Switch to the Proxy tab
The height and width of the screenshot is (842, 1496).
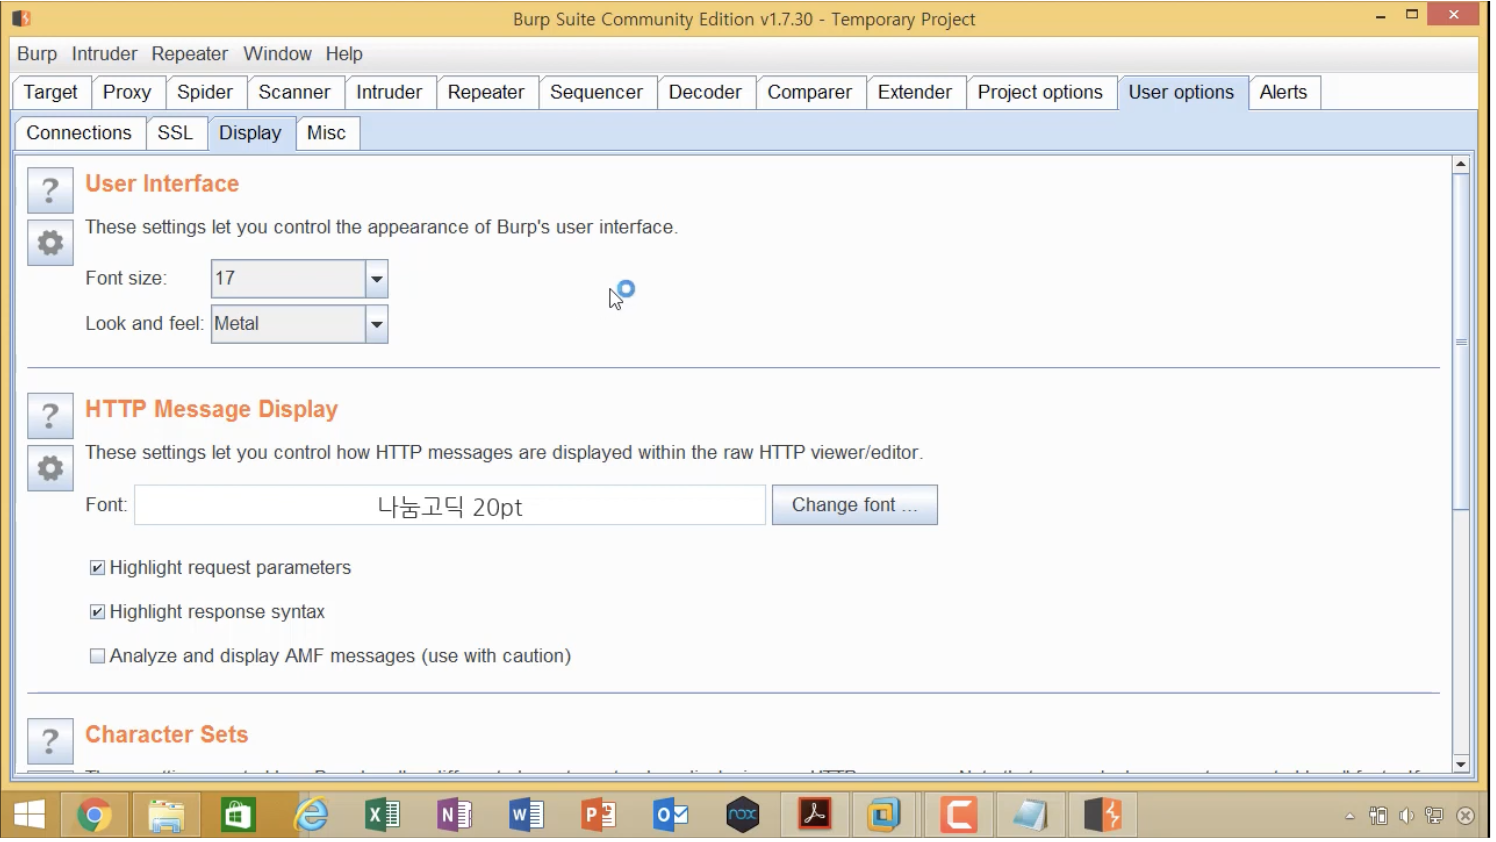click(127, 92)
